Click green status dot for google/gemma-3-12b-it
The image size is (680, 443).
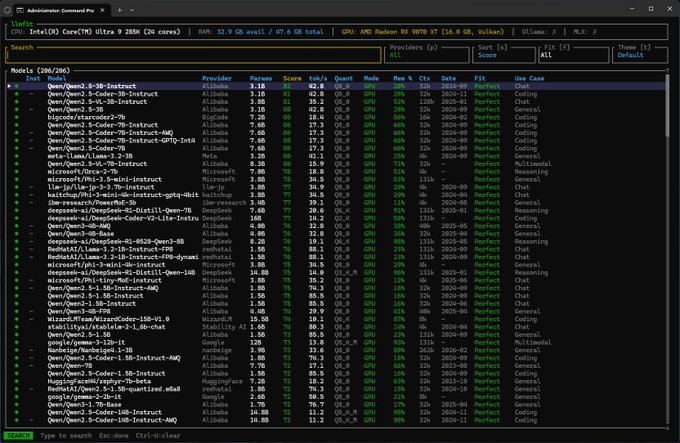pos(17,342)
